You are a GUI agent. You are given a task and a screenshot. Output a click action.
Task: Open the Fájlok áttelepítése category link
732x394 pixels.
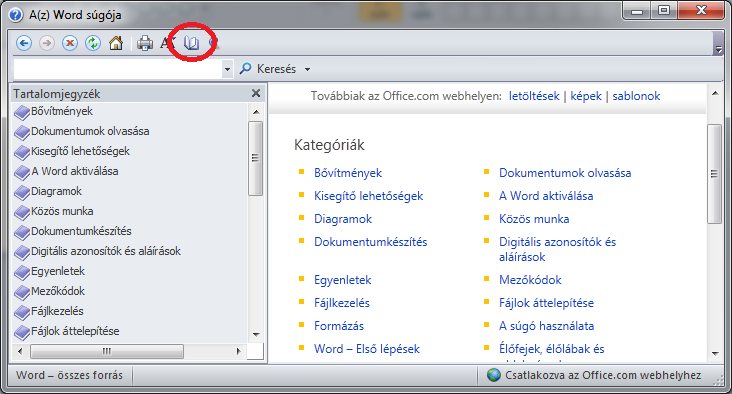click(x=546, y=303)
